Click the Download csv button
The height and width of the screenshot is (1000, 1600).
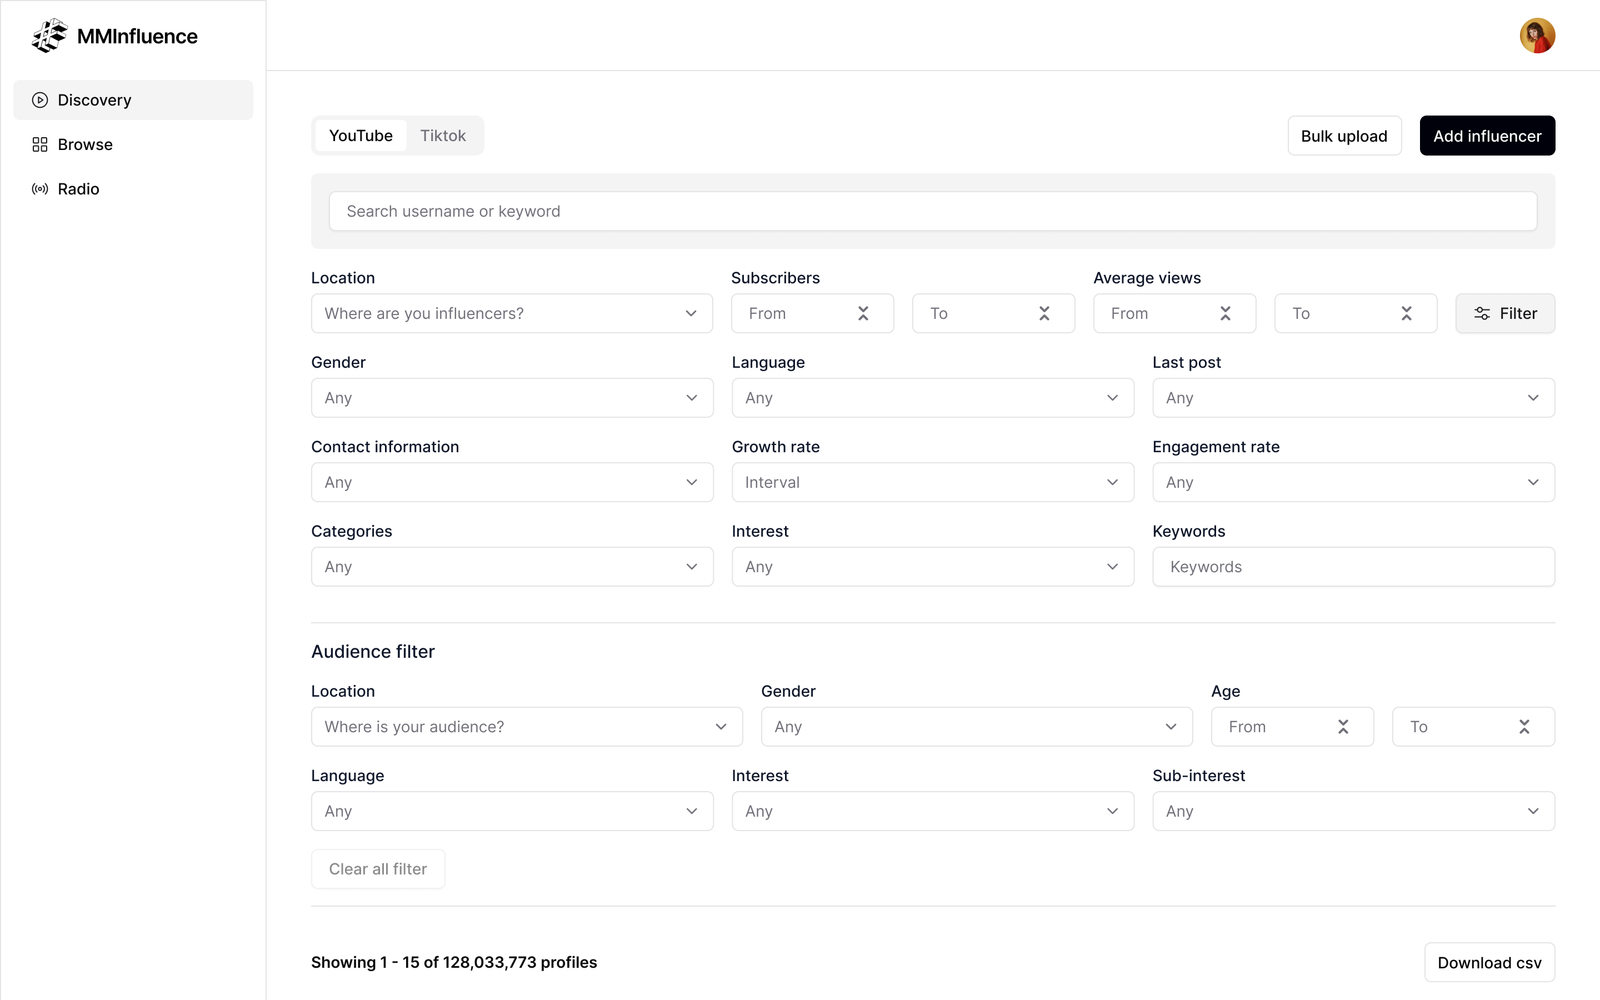1489,963
